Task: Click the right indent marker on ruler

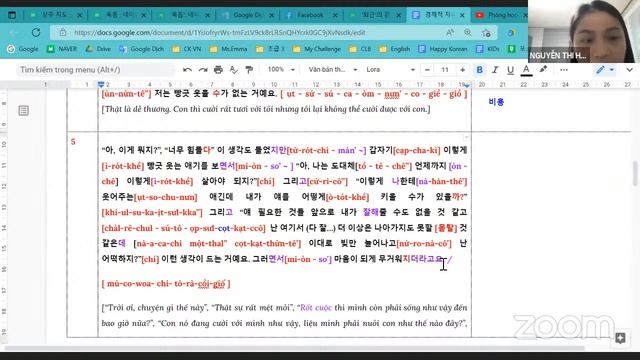Action: [x=467, y=85]
